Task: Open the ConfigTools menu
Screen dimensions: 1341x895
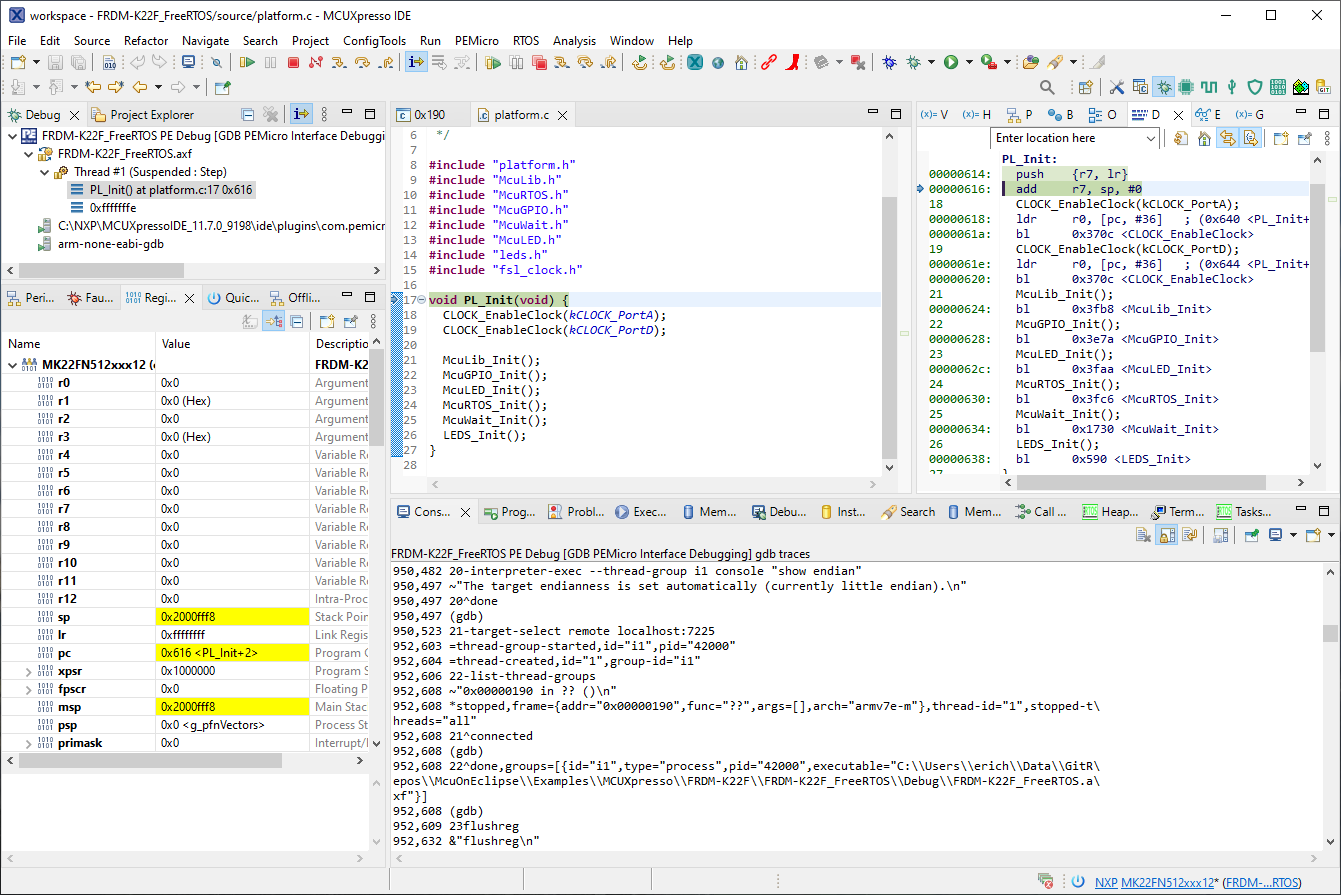Action: click(374, 41)
